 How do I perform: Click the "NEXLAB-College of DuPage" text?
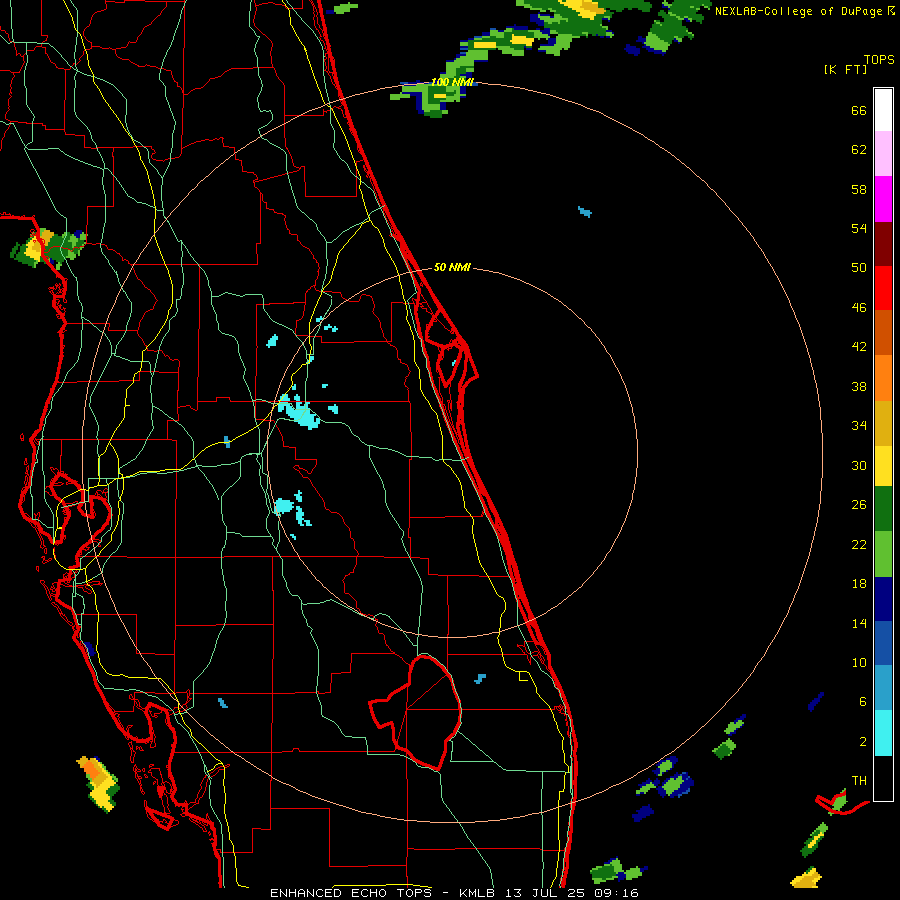click(800, 11)
